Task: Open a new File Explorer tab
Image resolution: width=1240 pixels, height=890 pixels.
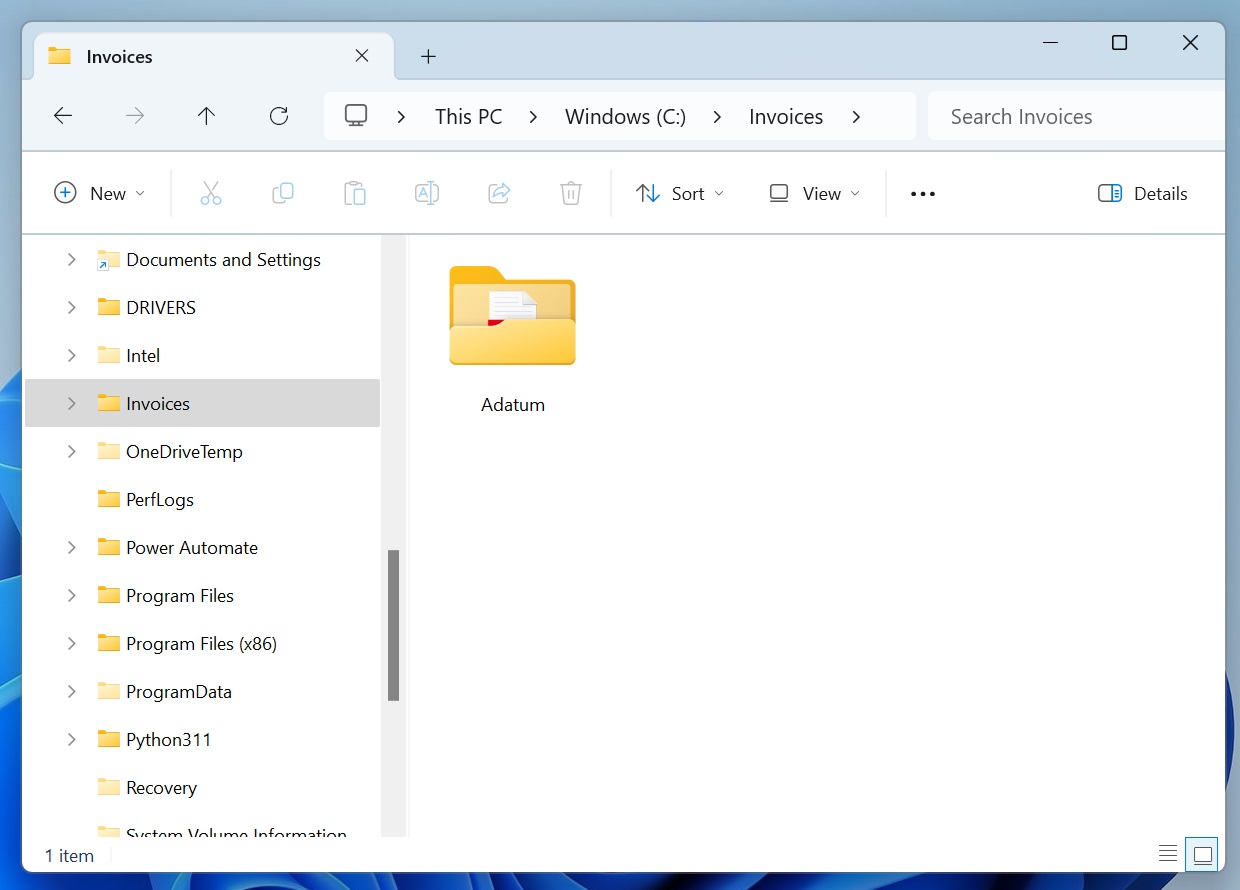Action: click(x=428, y=56)
